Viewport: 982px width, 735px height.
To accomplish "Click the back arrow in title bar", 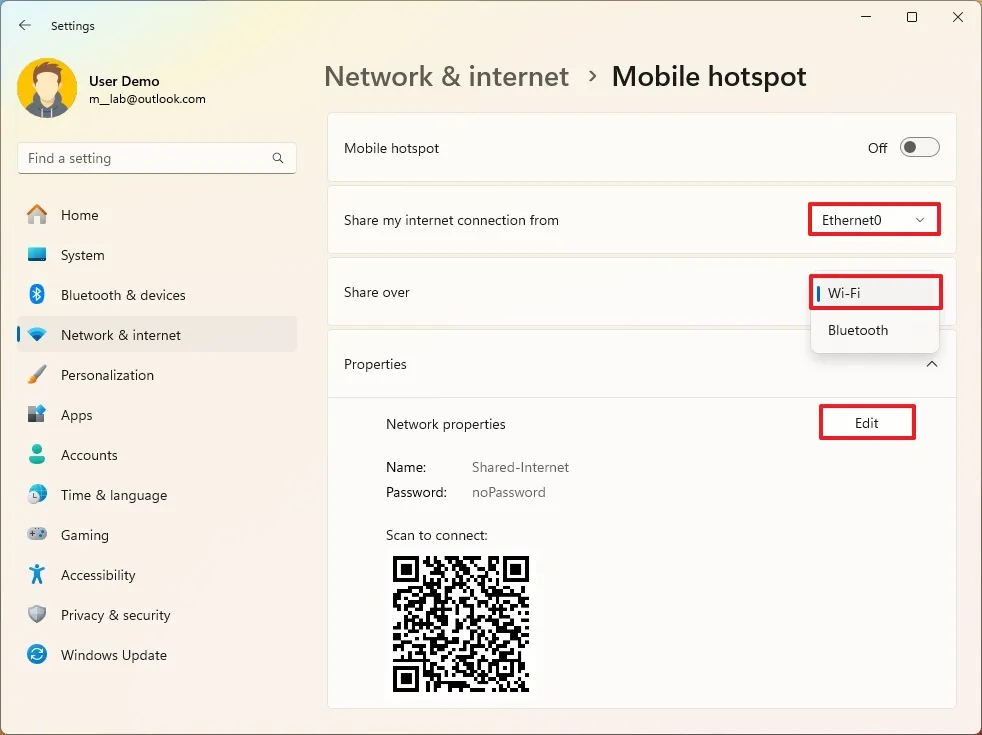I will tap(25, 26).
